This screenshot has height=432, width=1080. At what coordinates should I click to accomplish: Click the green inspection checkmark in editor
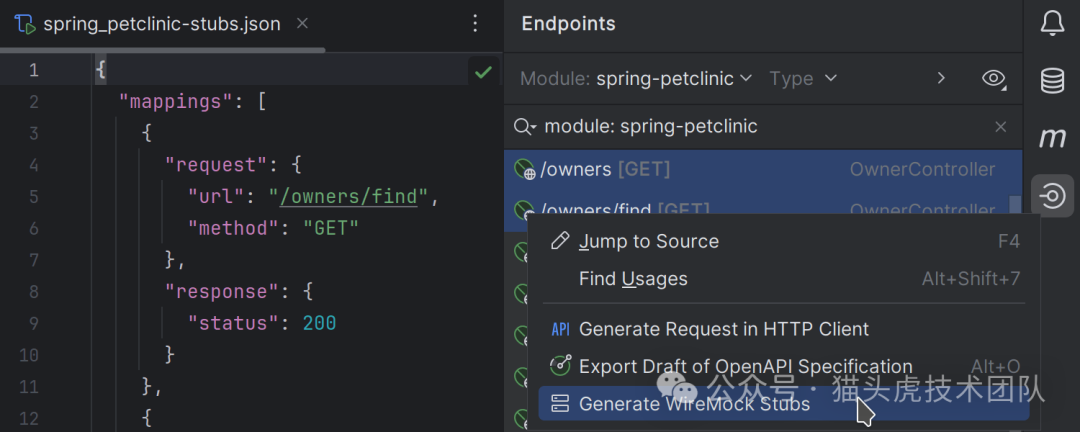pyautogui.click(x=483, y=71)
